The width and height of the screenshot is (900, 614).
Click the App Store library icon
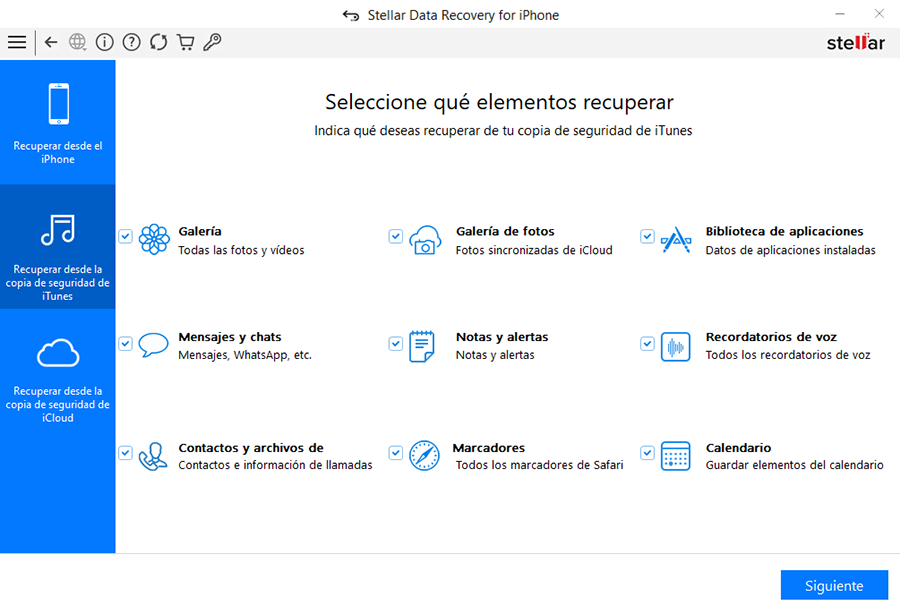(676, 240)
